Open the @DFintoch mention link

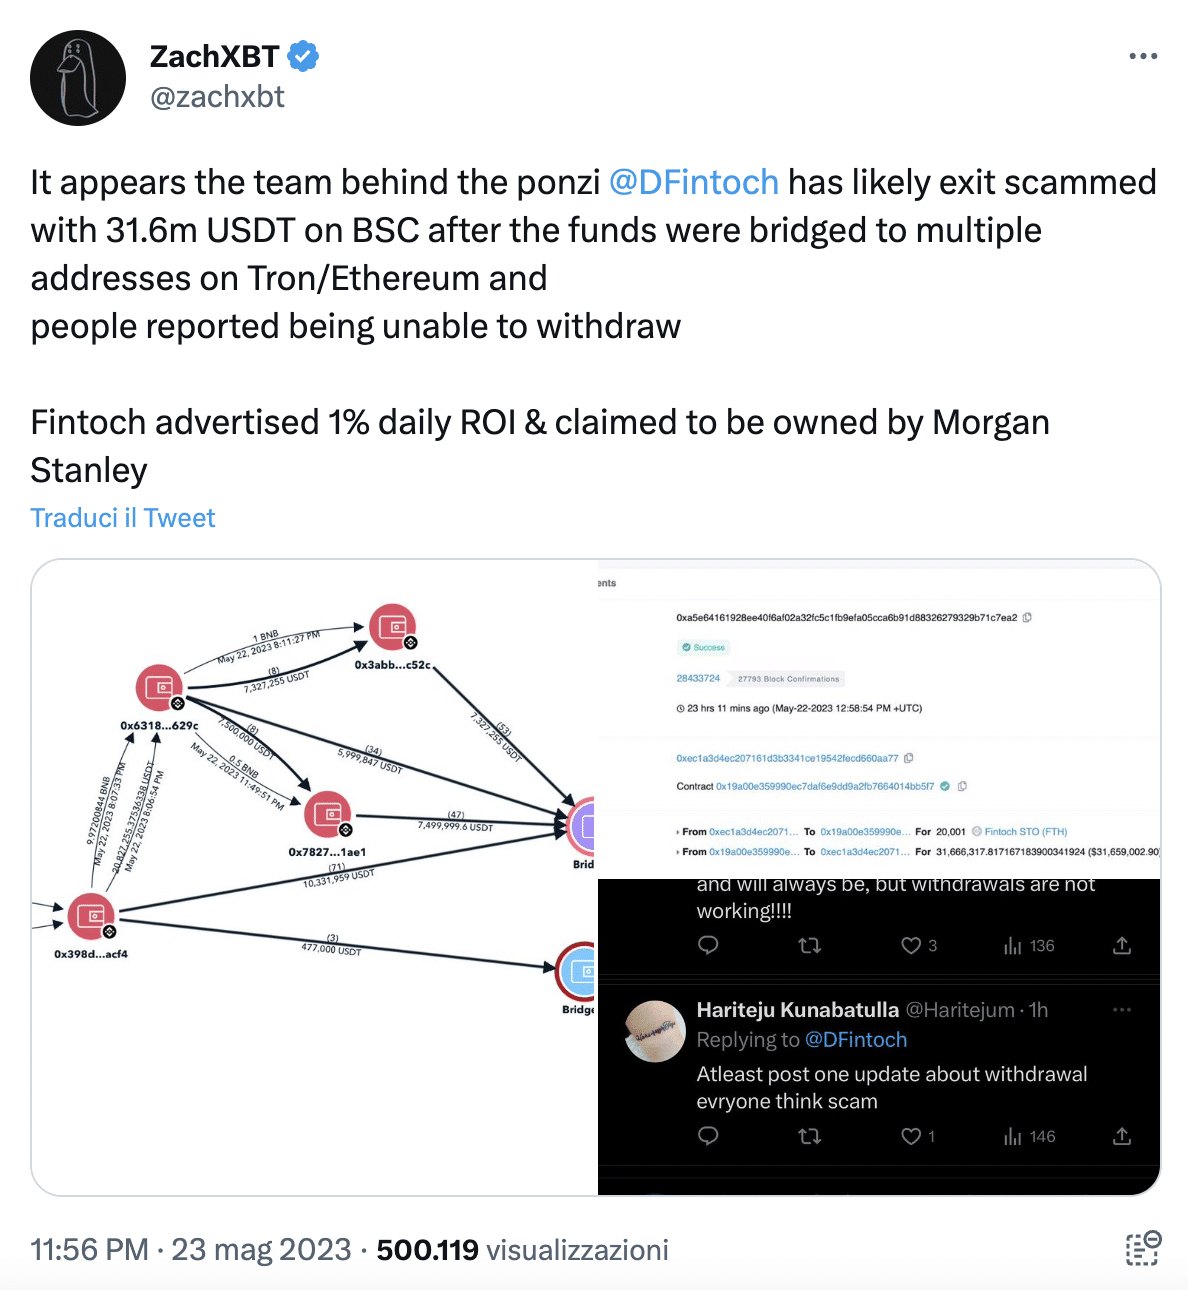[x=693, y=182]
